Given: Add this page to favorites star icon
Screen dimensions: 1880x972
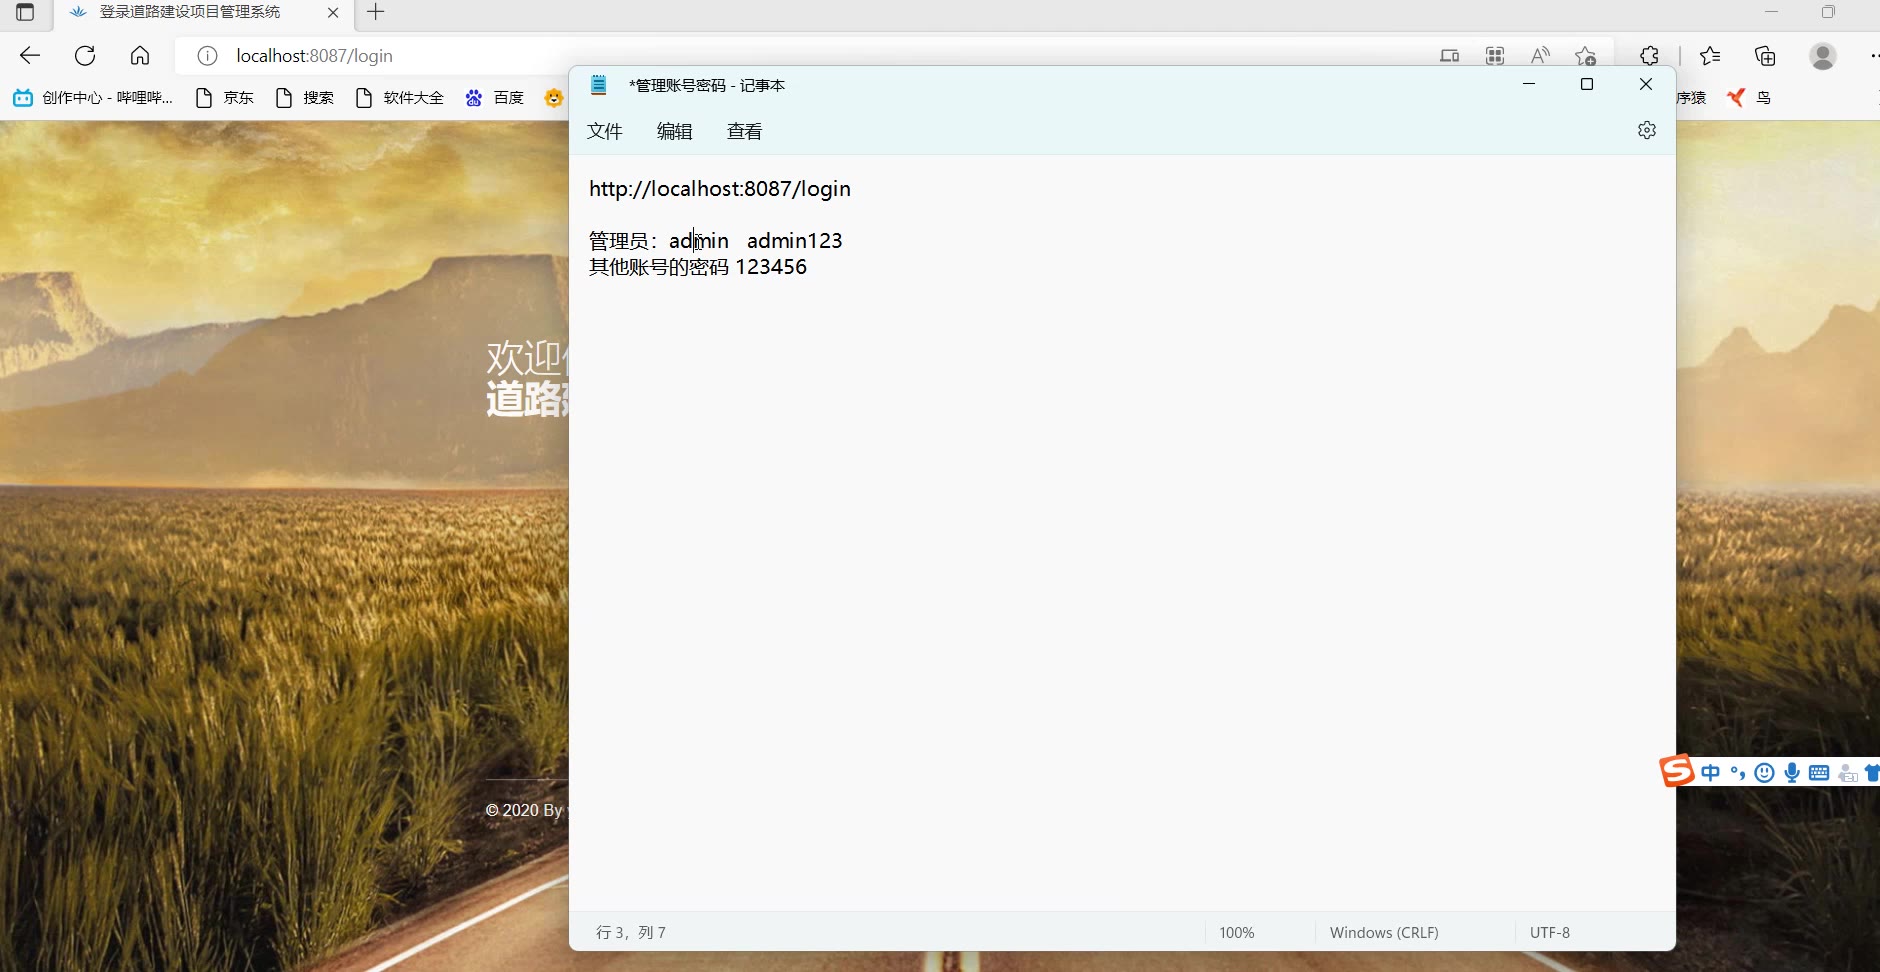Looking at the screenshot, I should 1586,56.
